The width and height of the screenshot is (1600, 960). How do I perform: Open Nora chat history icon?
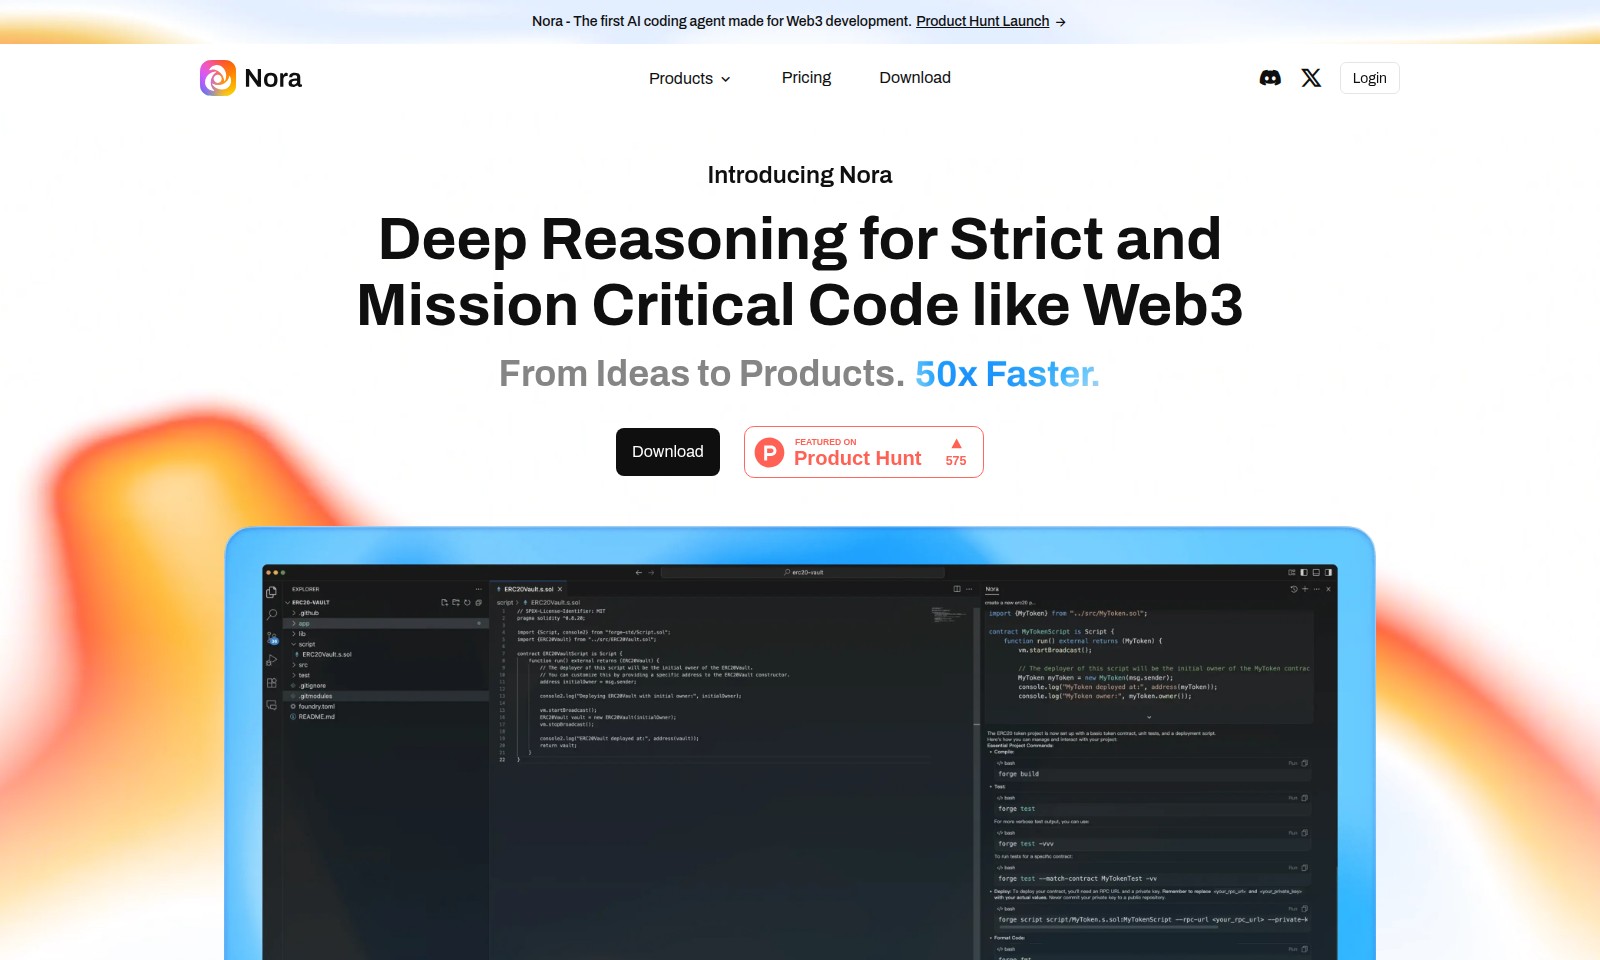(1293, 589)
